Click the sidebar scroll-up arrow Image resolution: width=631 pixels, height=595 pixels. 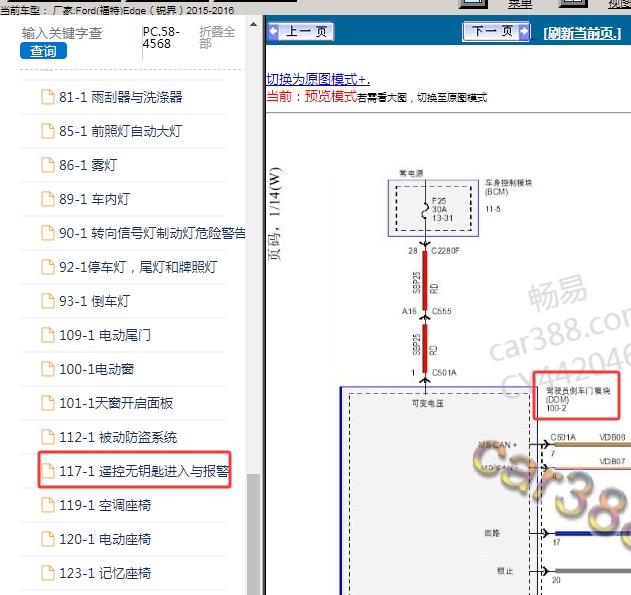point(254,25)
